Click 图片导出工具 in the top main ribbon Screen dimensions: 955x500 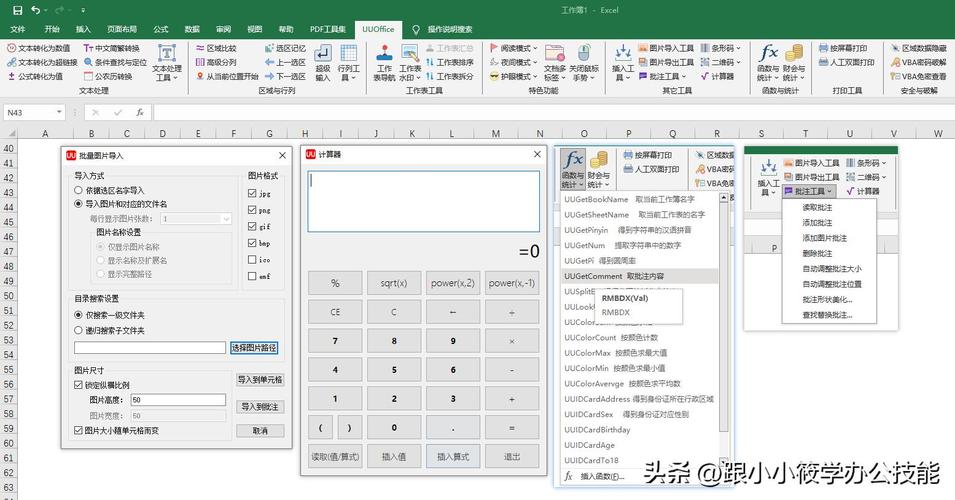(x=666, y=62)
